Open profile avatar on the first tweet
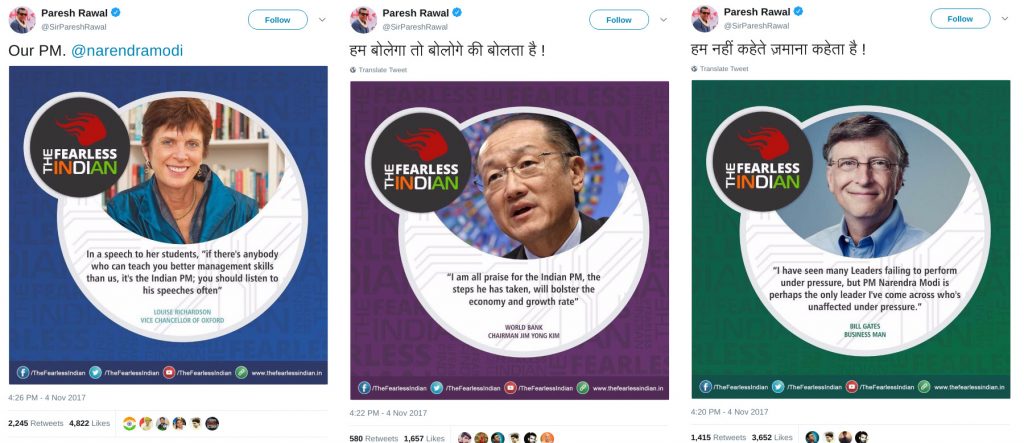1024x443 pixels. tap(22, 20)
